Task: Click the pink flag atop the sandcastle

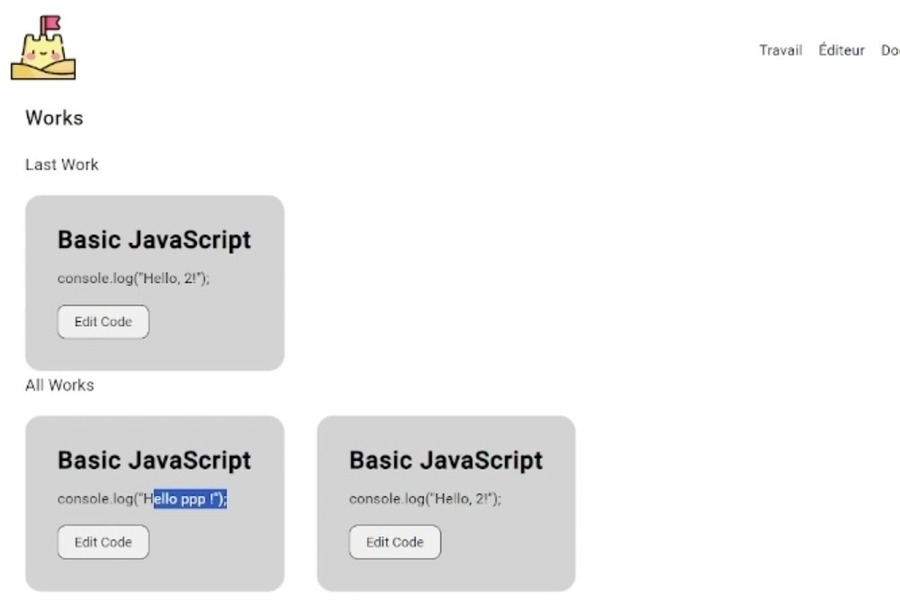Action: [51, 24]
